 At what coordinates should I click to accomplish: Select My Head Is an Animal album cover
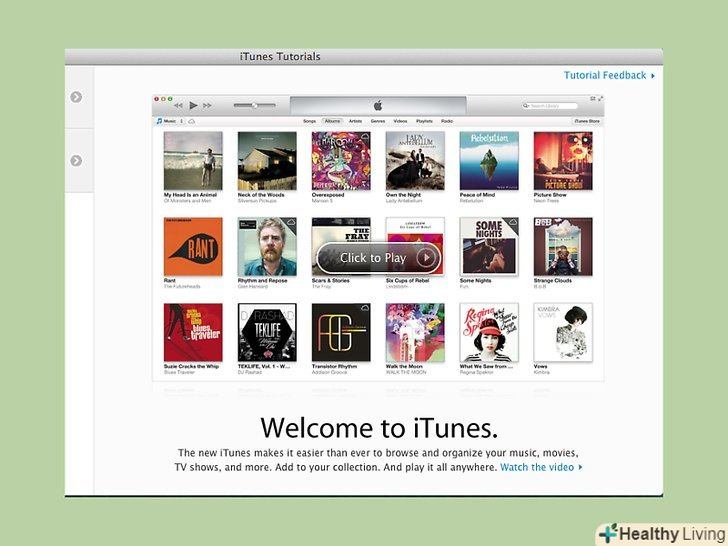point(193,161)
